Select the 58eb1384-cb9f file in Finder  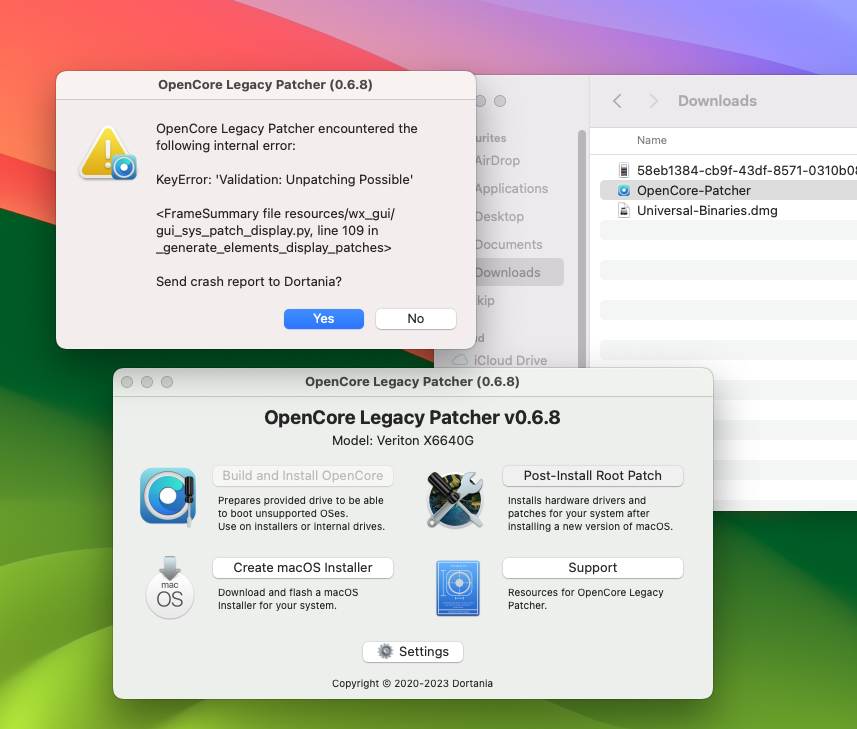[x=729, y=170]
